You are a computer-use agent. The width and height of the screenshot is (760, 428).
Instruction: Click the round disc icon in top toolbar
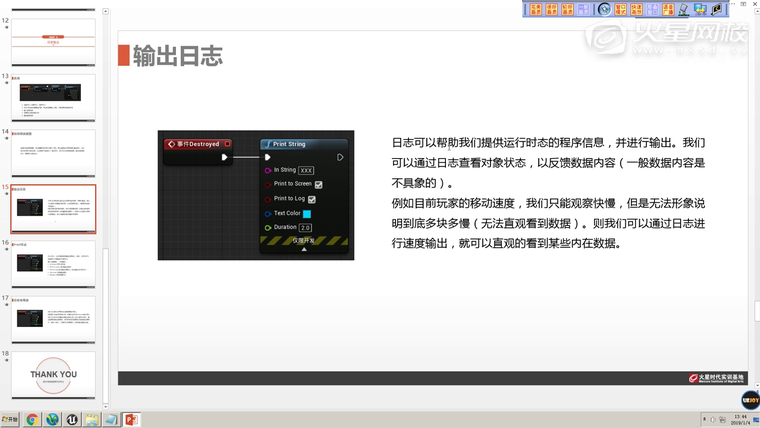click(x=604, y=9)
